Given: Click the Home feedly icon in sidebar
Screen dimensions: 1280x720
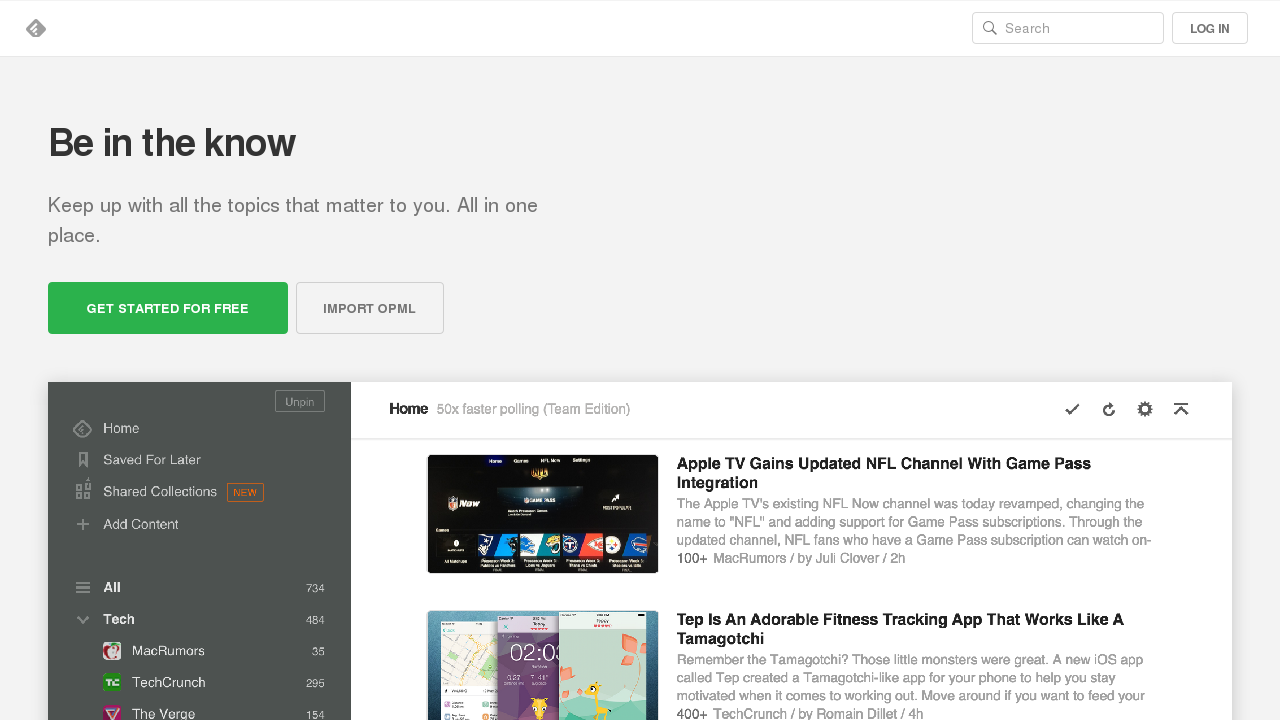Looking at the screenshot, I should (x=83, y=429).
